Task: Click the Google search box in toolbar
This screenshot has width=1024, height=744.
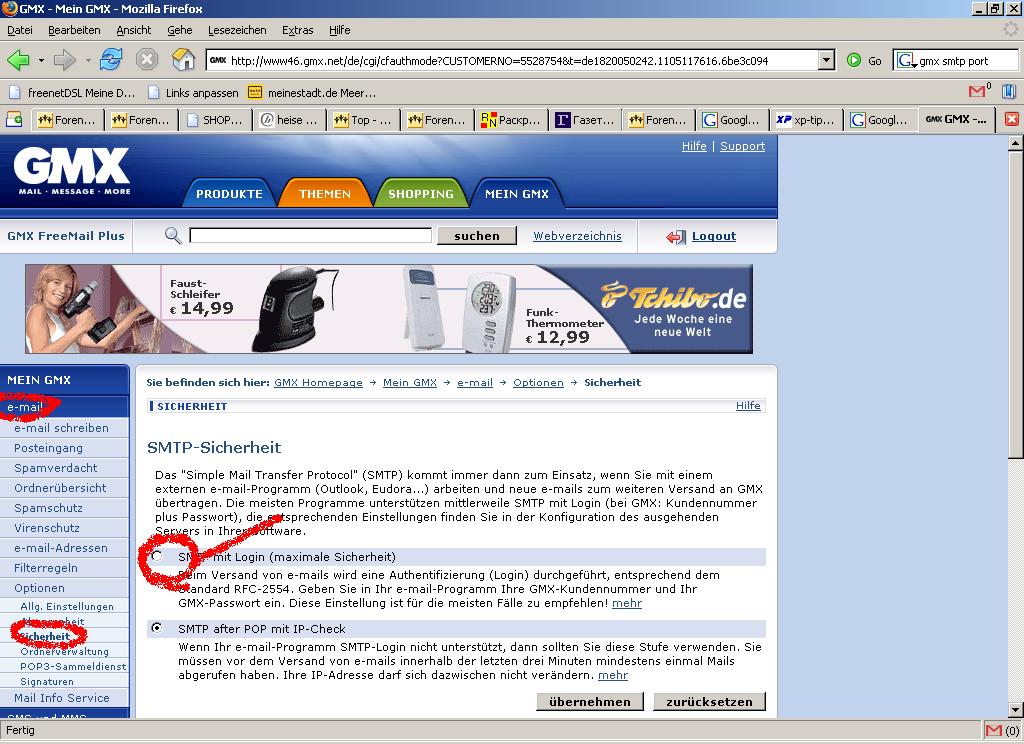Action: 967,61
